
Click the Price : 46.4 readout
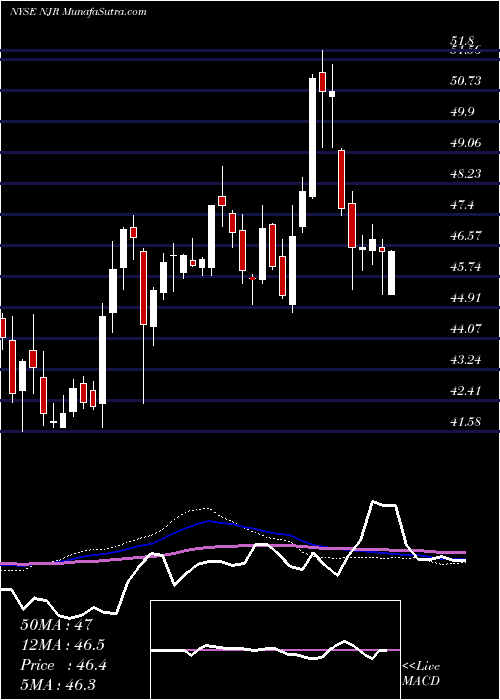[x=63, y=665]
